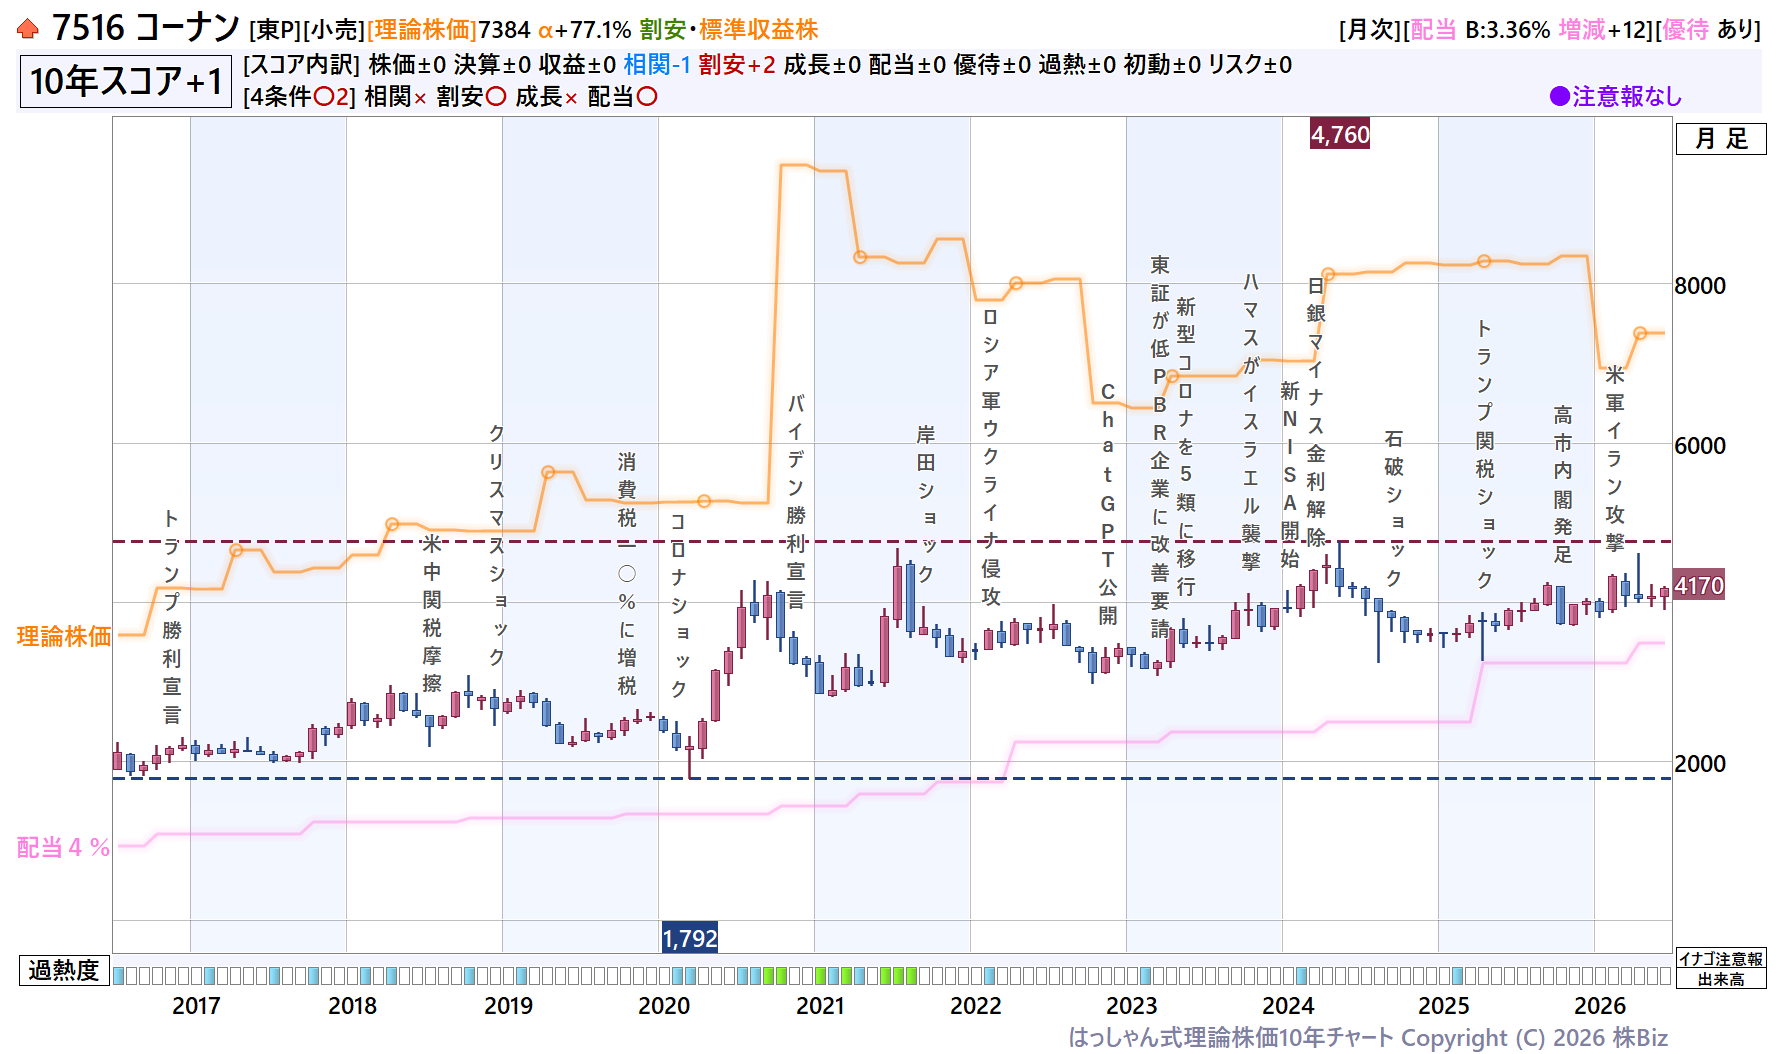Click the 石破ショック event label
Viewport: 1780px width, 1054px height.
1394,508
